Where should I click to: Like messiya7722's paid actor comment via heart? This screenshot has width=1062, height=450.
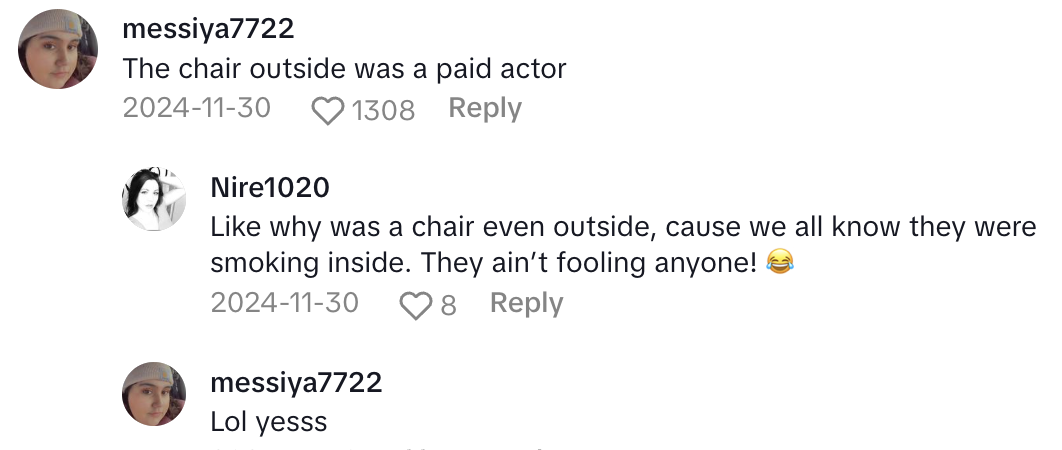[x=328, y=110]
